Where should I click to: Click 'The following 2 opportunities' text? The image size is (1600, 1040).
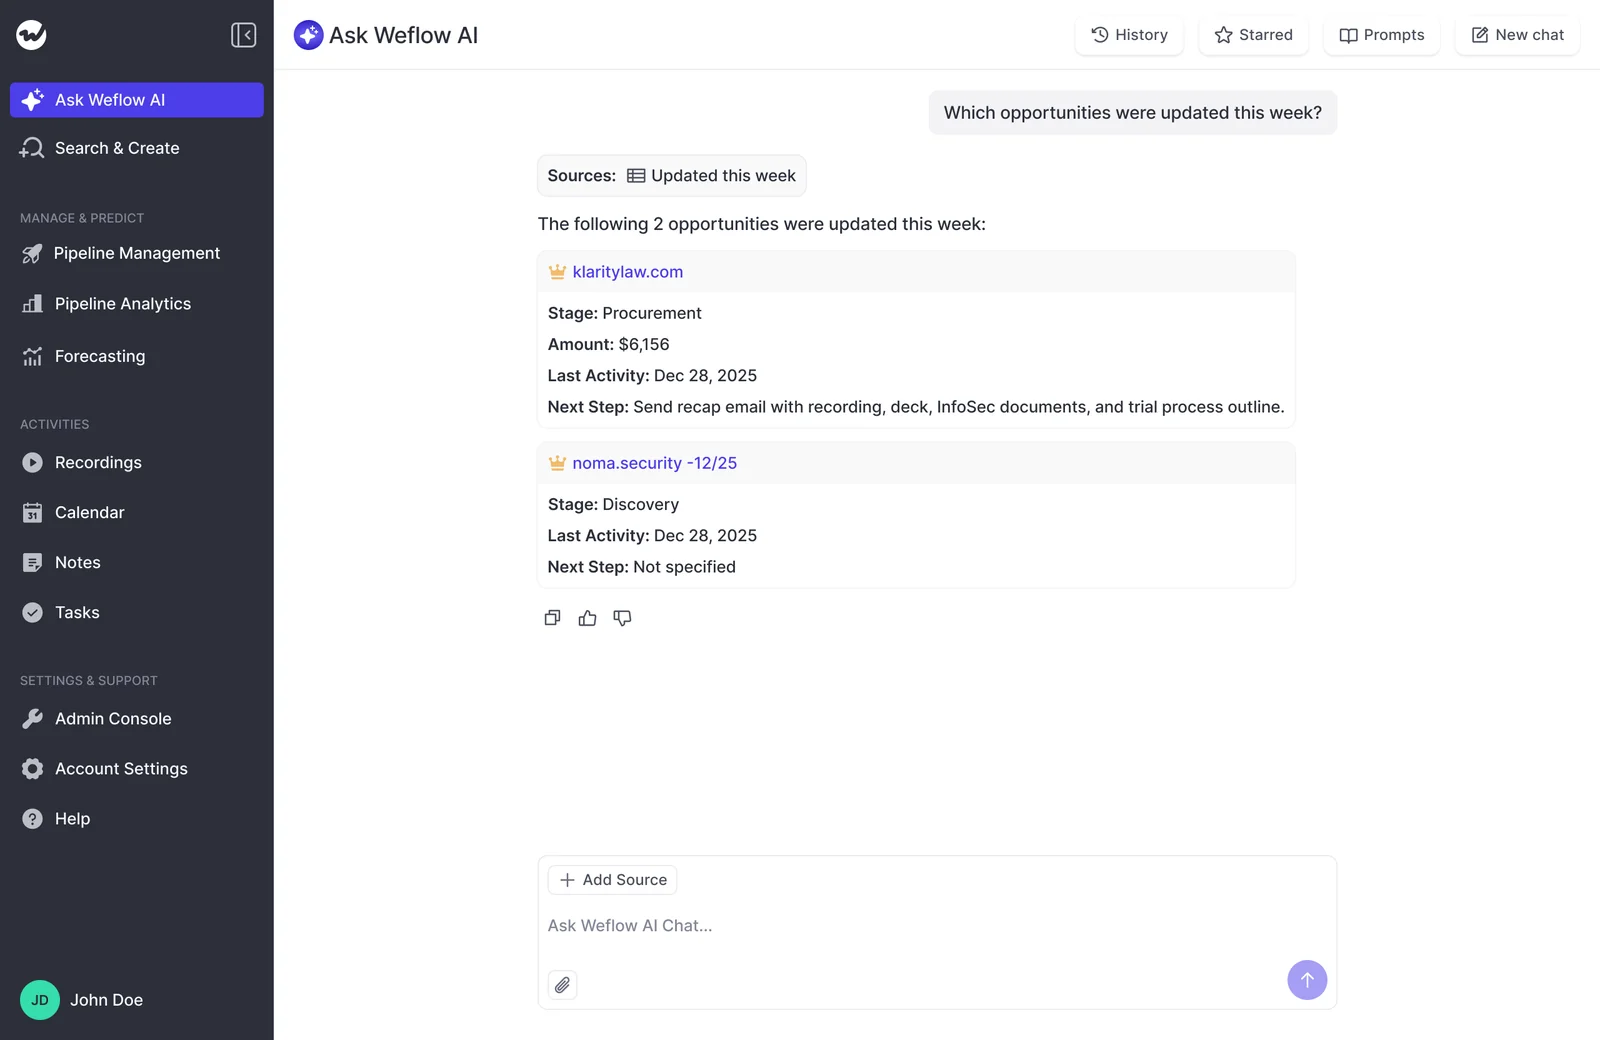coord(761,224)
